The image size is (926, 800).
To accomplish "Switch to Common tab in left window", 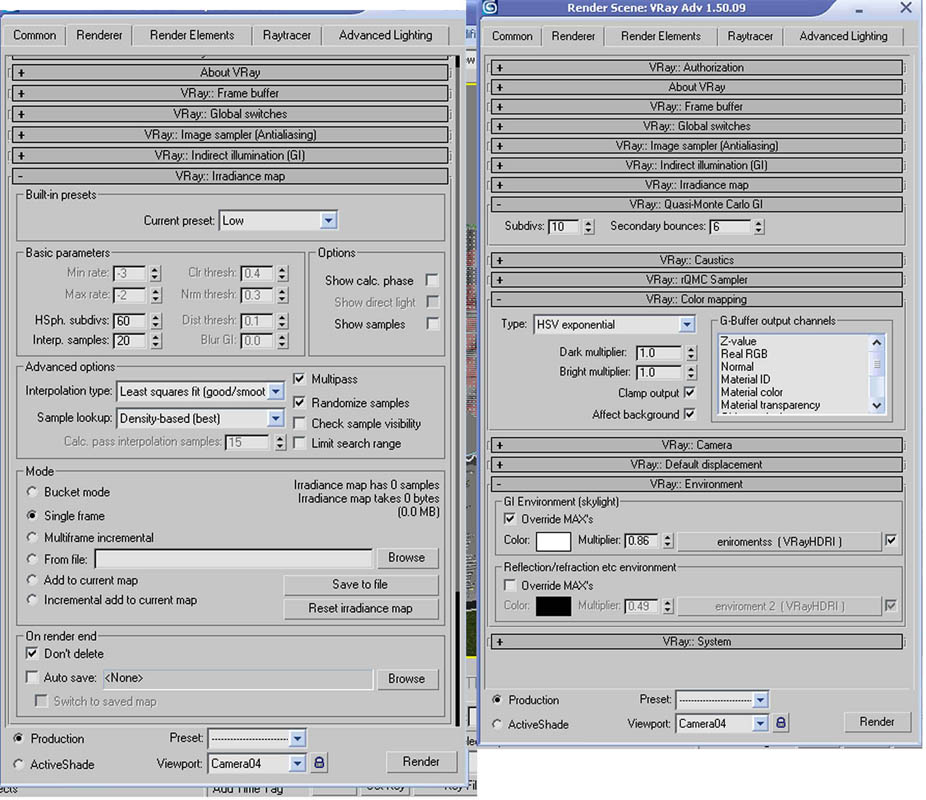I will click(x=34, y=35).
